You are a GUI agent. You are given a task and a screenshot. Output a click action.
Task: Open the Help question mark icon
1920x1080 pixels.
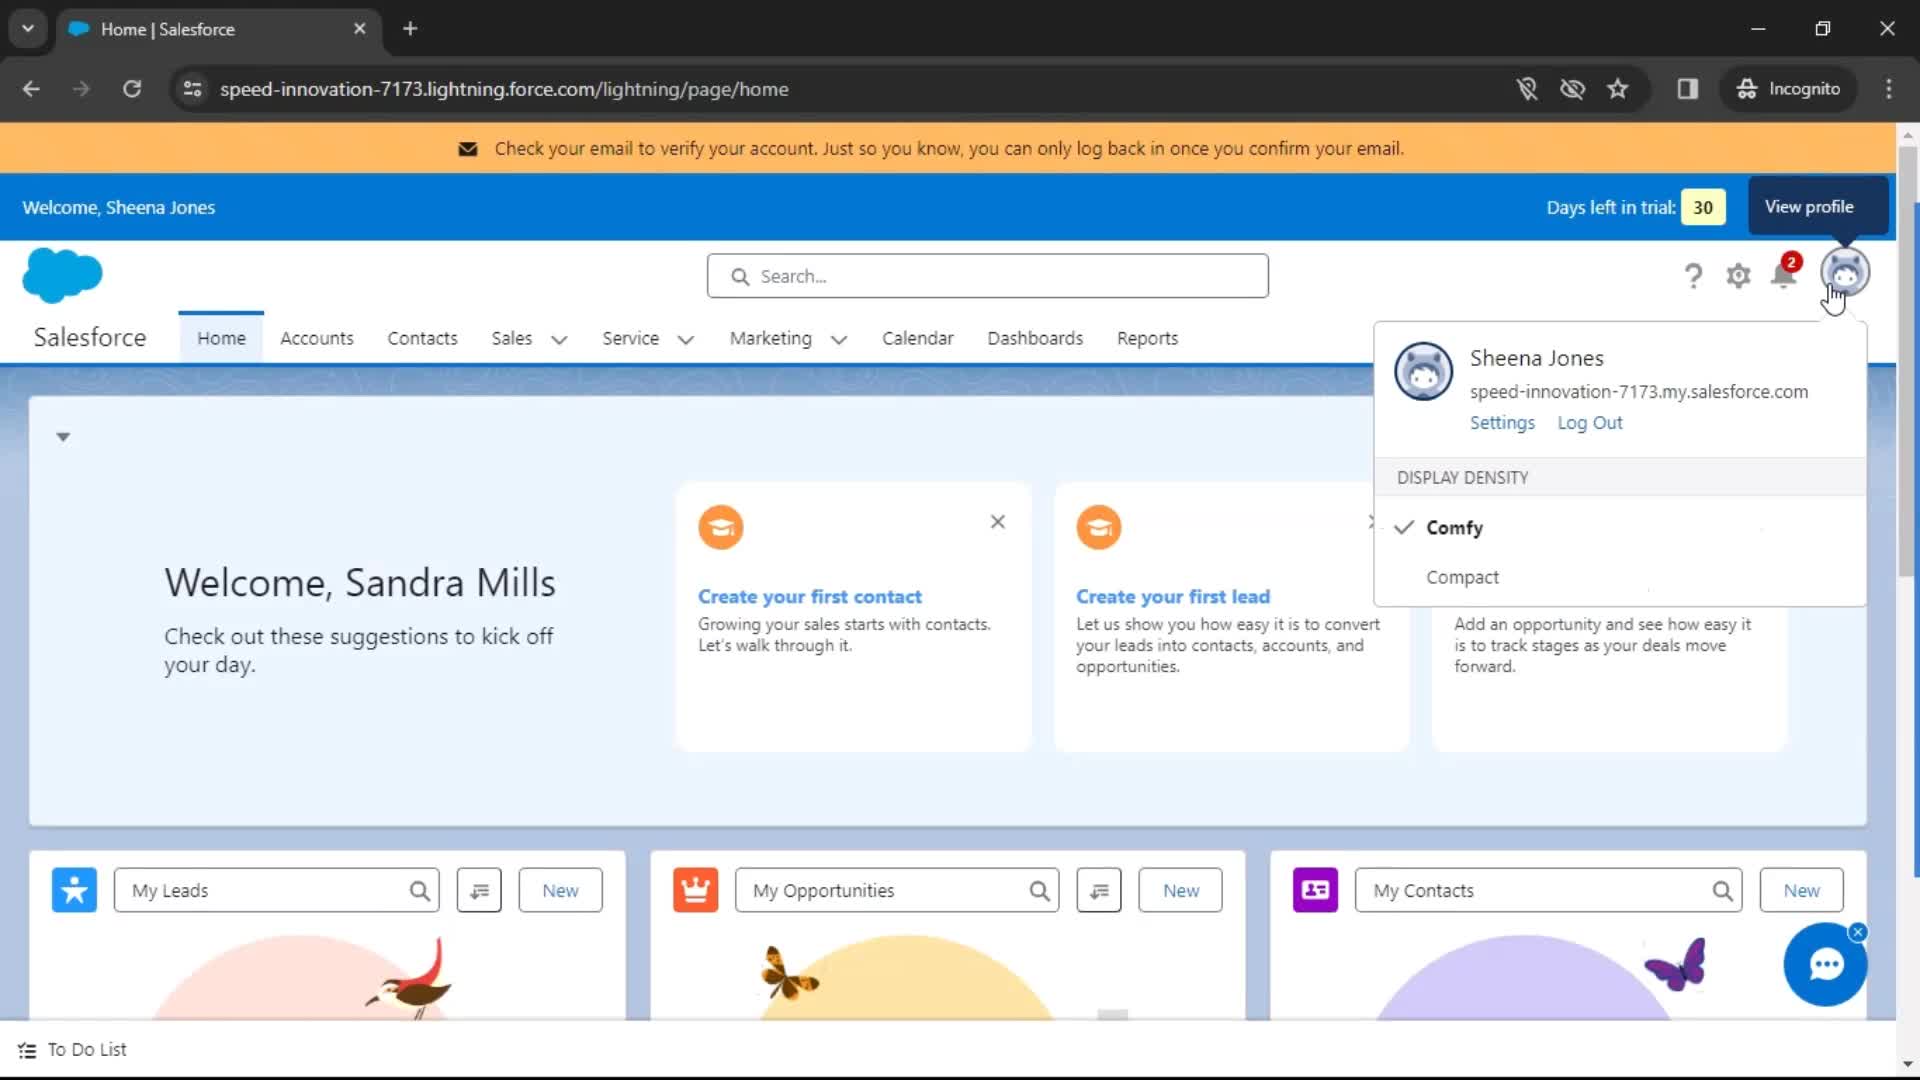tap(1693, 276)
